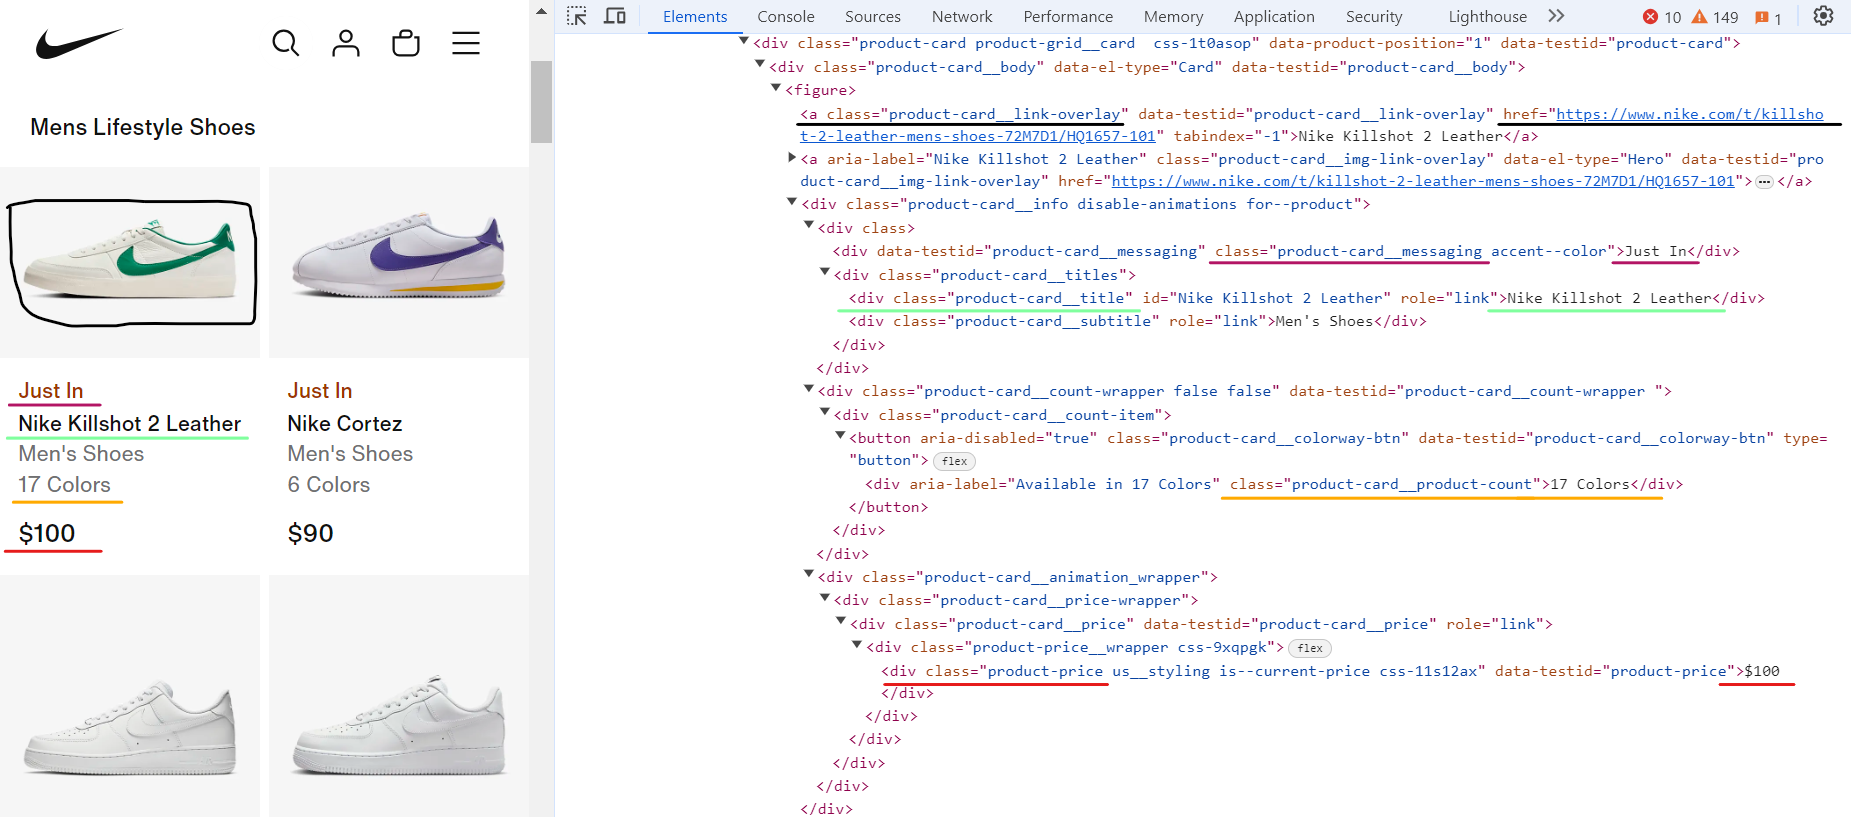Click the red error count indicator

[1662, 17]
